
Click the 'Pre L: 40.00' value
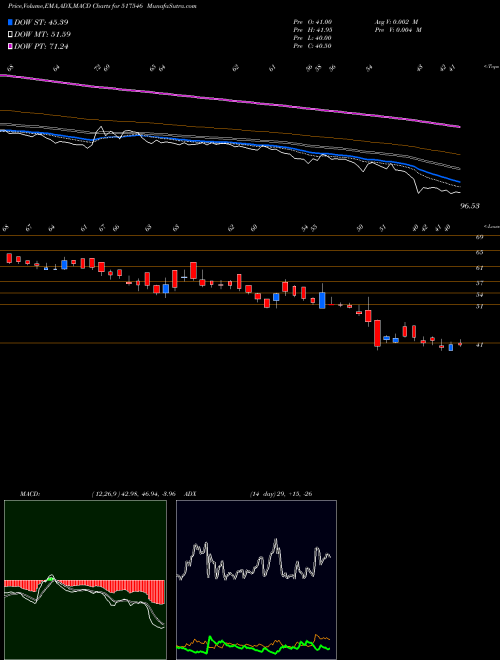point(312,38)
